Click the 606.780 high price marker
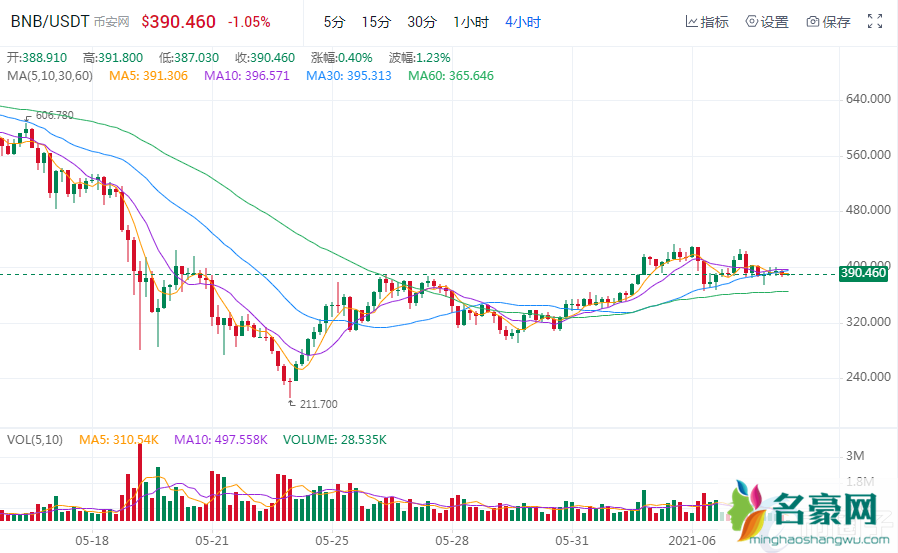This screenshot has width=898, height=553. (54, 115)
